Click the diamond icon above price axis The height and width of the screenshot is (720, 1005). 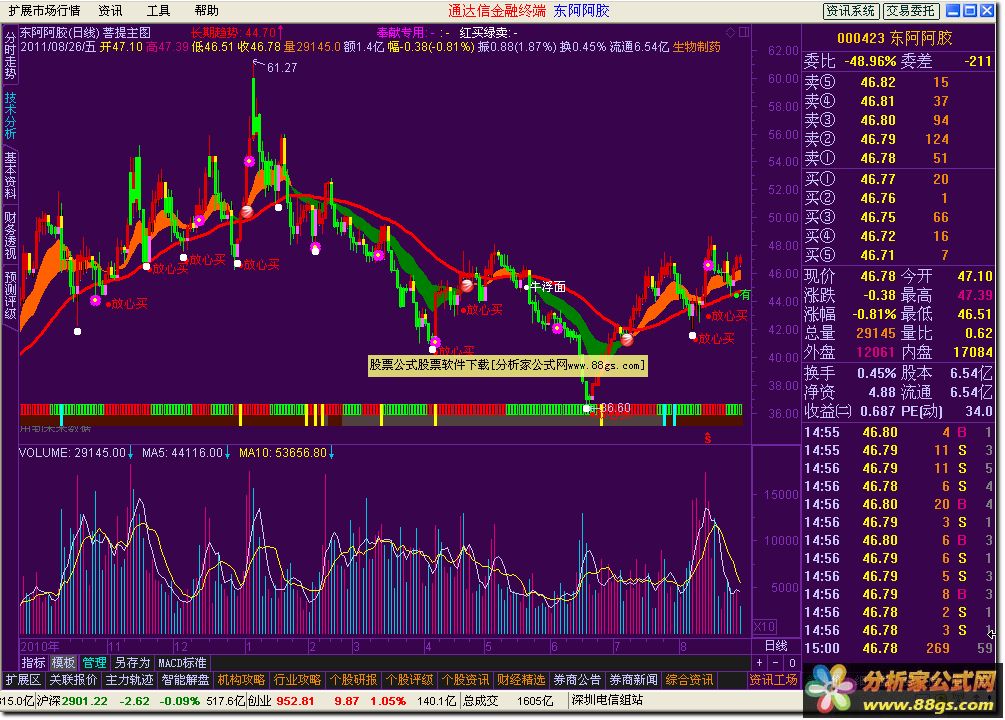click(x=731, y=32)
